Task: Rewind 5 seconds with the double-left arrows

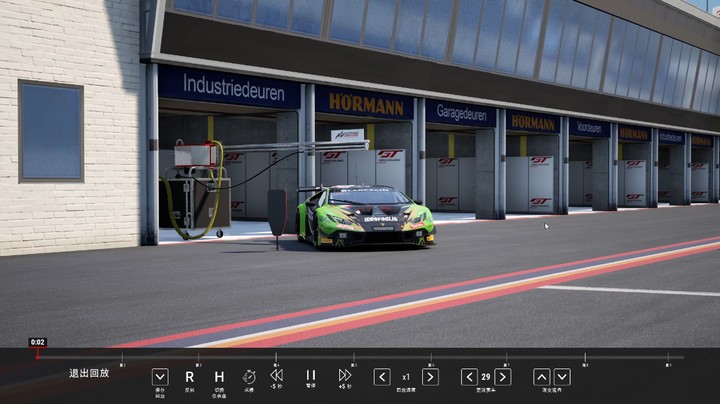Action: (276, 376)
